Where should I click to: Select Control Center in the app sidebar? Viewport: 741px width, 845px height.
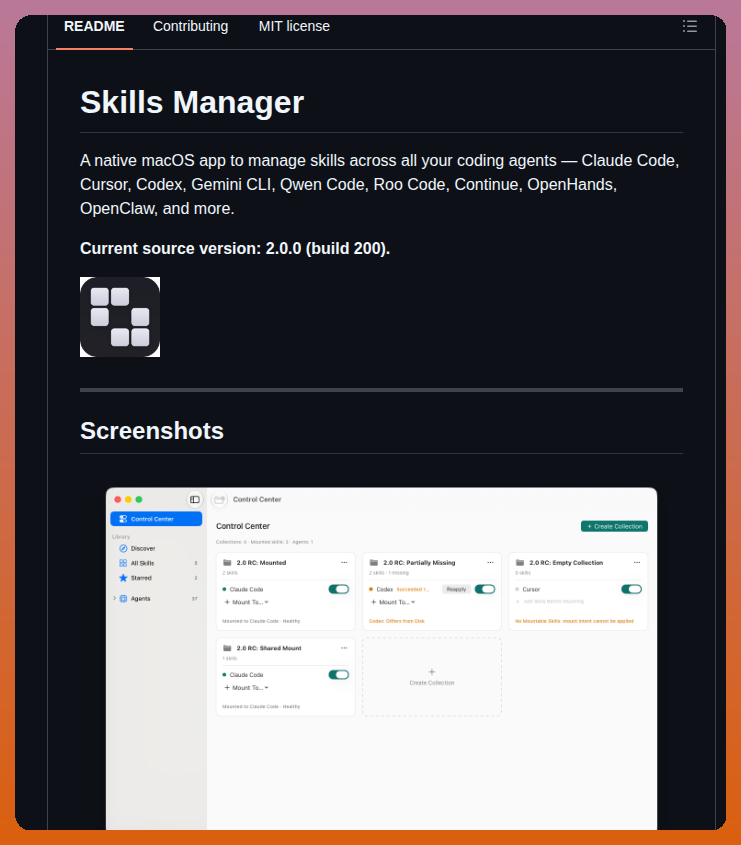156,519
